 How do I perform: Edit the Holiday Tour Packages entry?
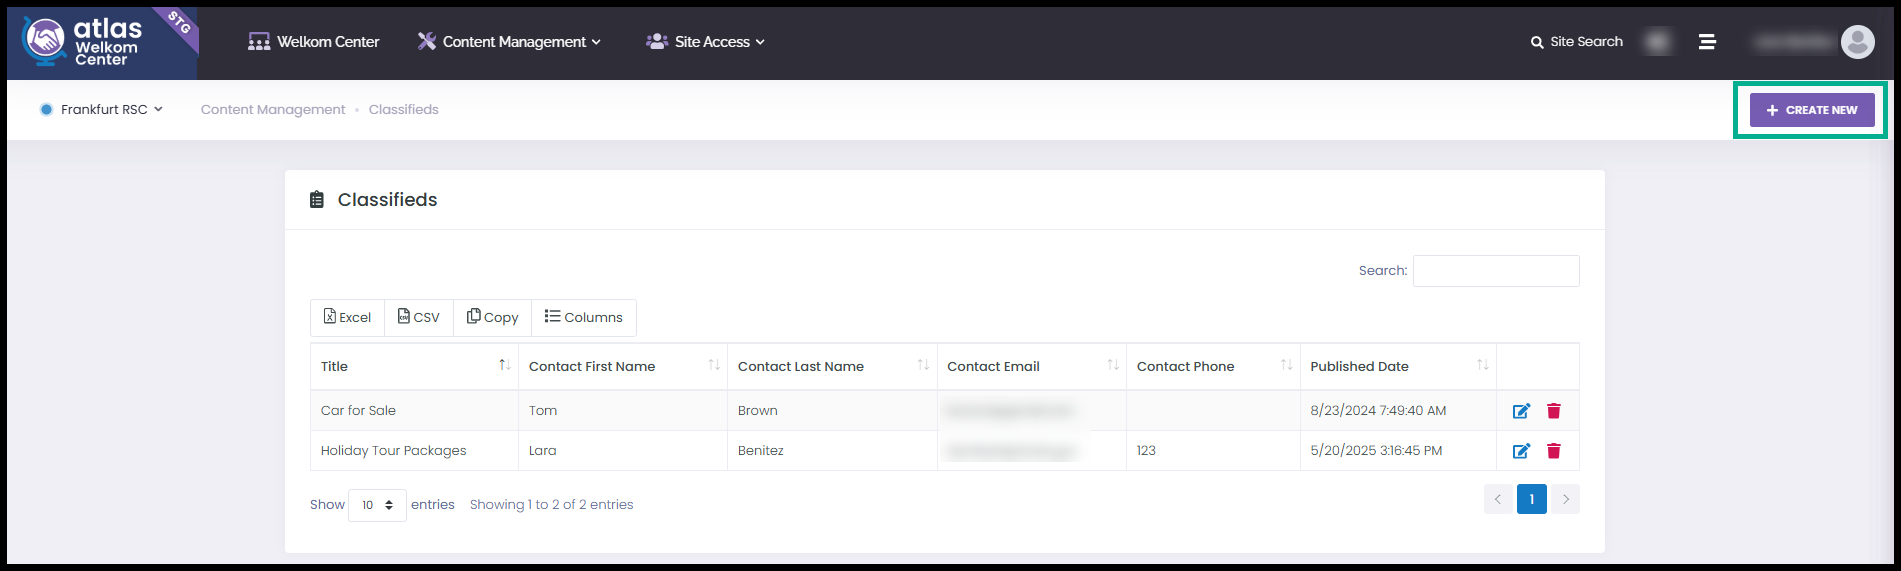(1521, 451)
